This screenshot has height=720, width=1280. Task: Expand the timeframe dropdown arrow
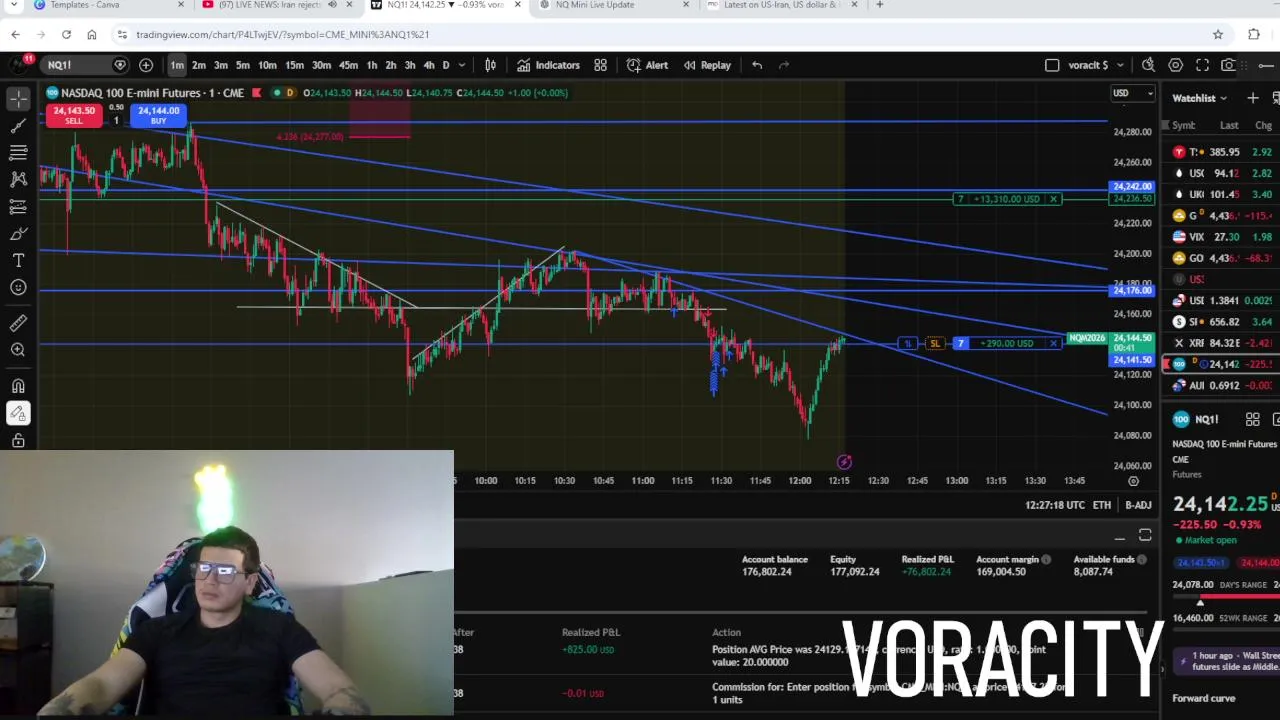point(461,65)
